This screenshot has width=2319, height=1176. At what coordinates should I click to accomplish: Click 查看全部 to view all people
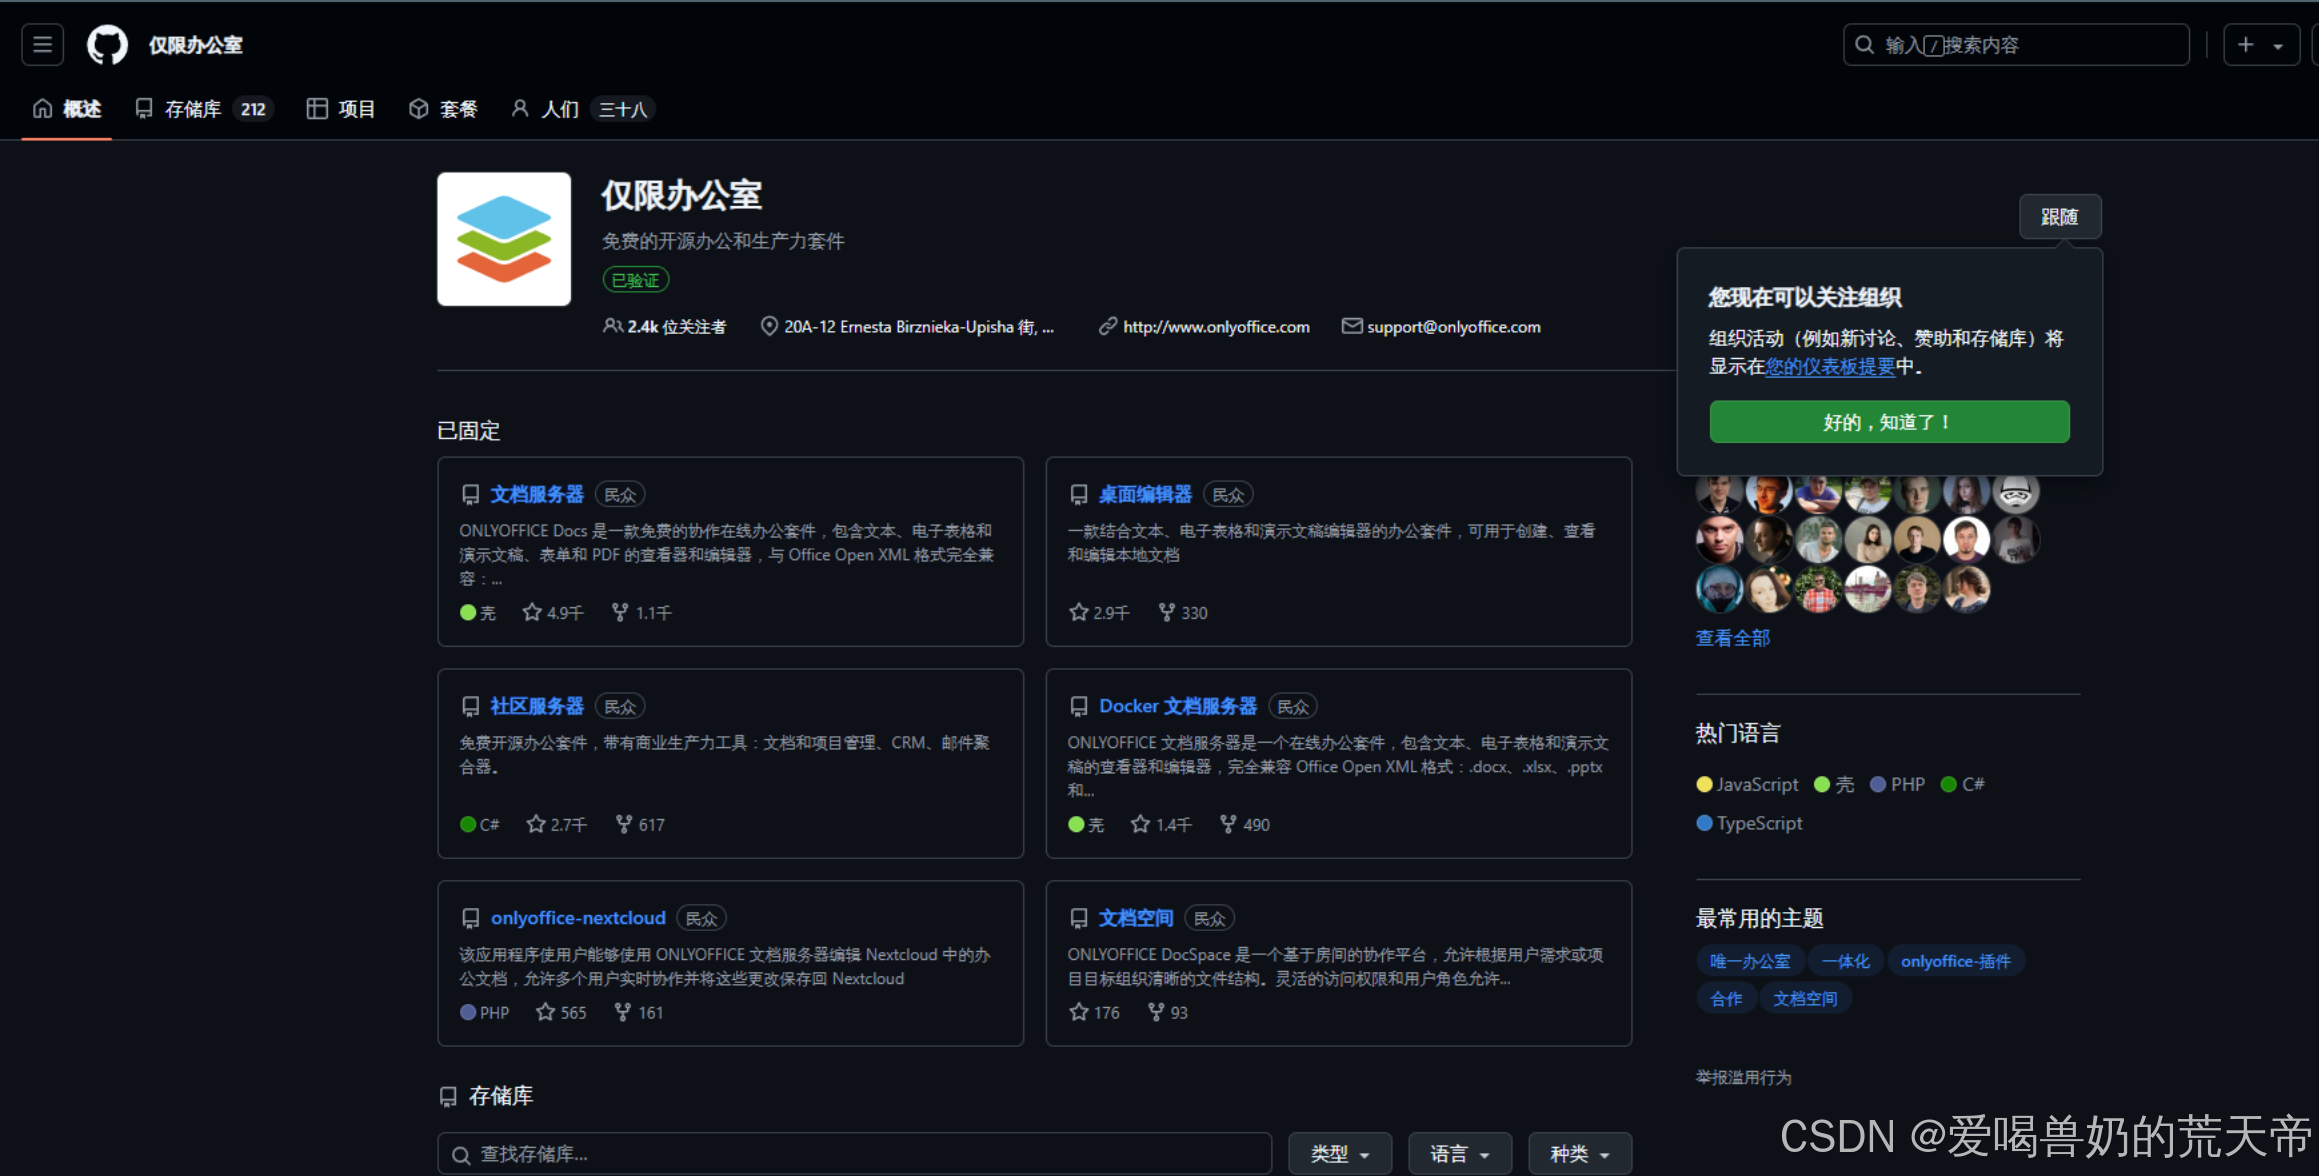1733,638
